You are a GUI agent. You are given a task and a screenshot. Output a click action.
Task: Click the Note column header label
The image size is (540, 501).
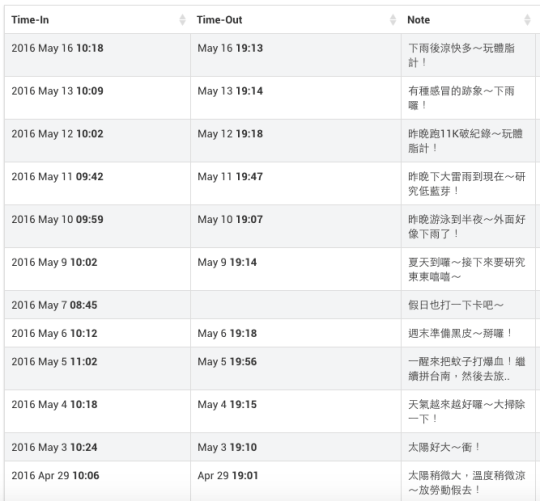click(418, 20)
